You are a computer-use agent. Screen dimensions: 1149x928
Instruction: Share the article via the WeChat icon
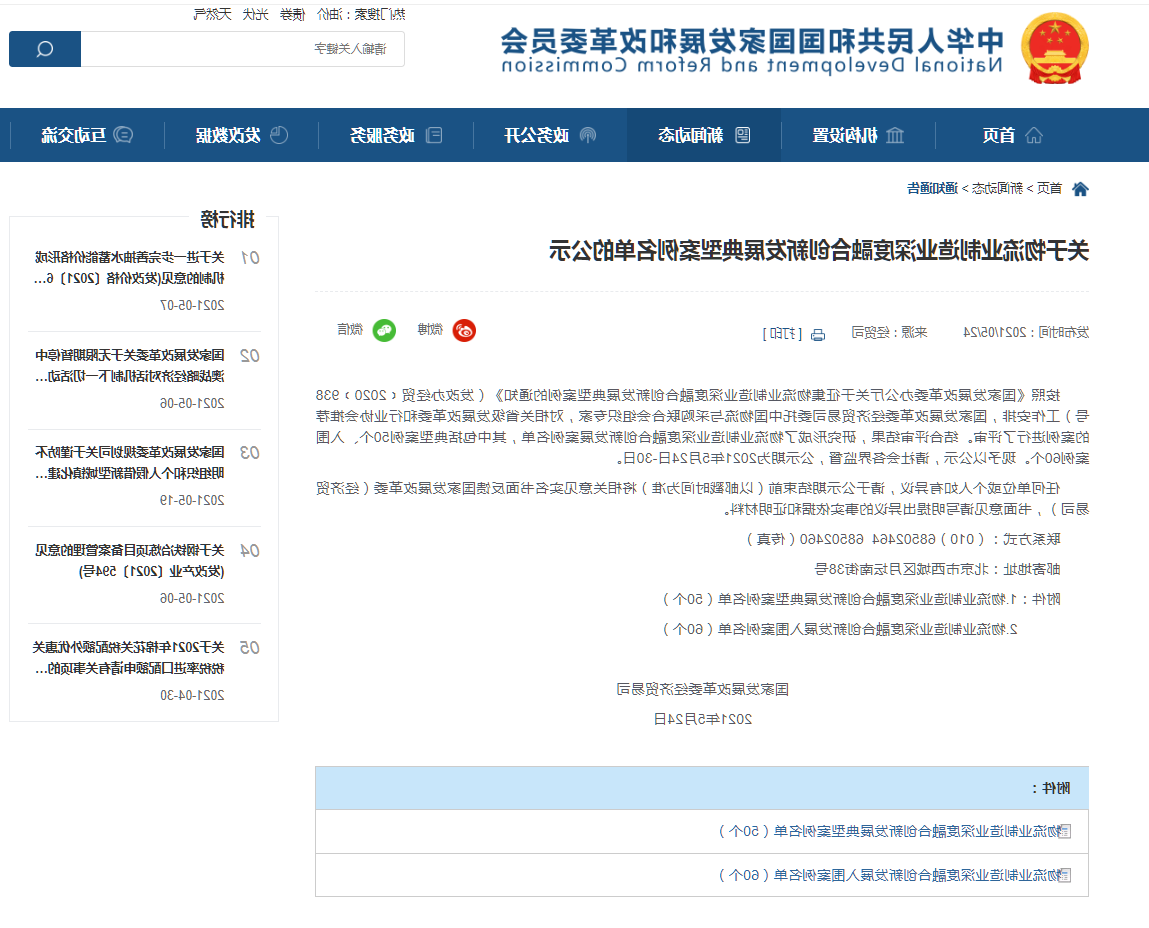(x=384, y=331)
